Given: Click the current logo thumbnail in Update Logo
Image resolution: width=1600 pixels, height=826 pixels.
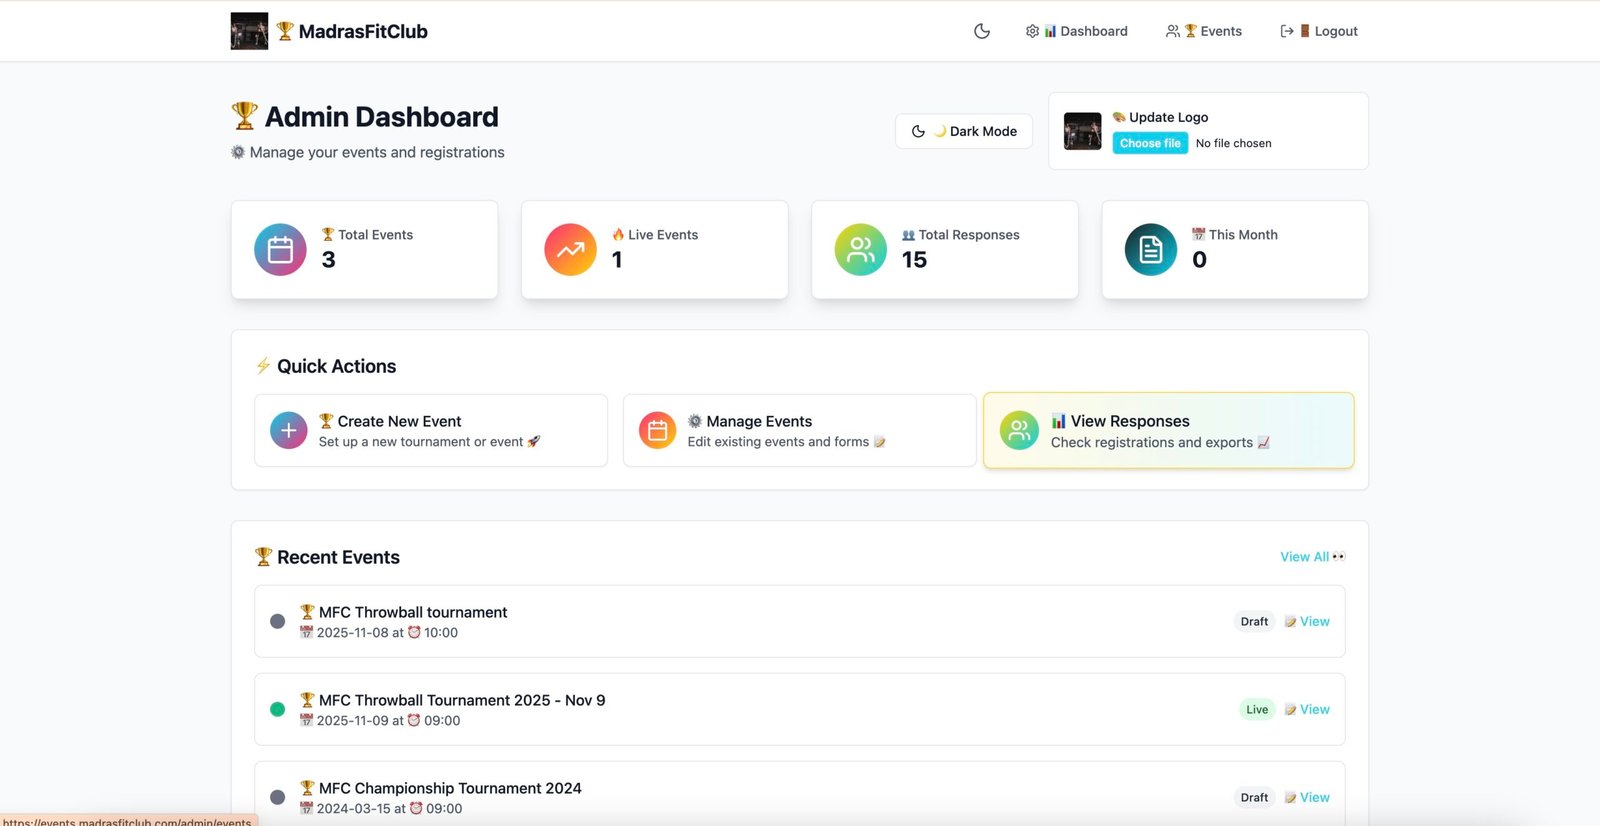Looking at the screenshot, I should click(x=1082, y=131).
